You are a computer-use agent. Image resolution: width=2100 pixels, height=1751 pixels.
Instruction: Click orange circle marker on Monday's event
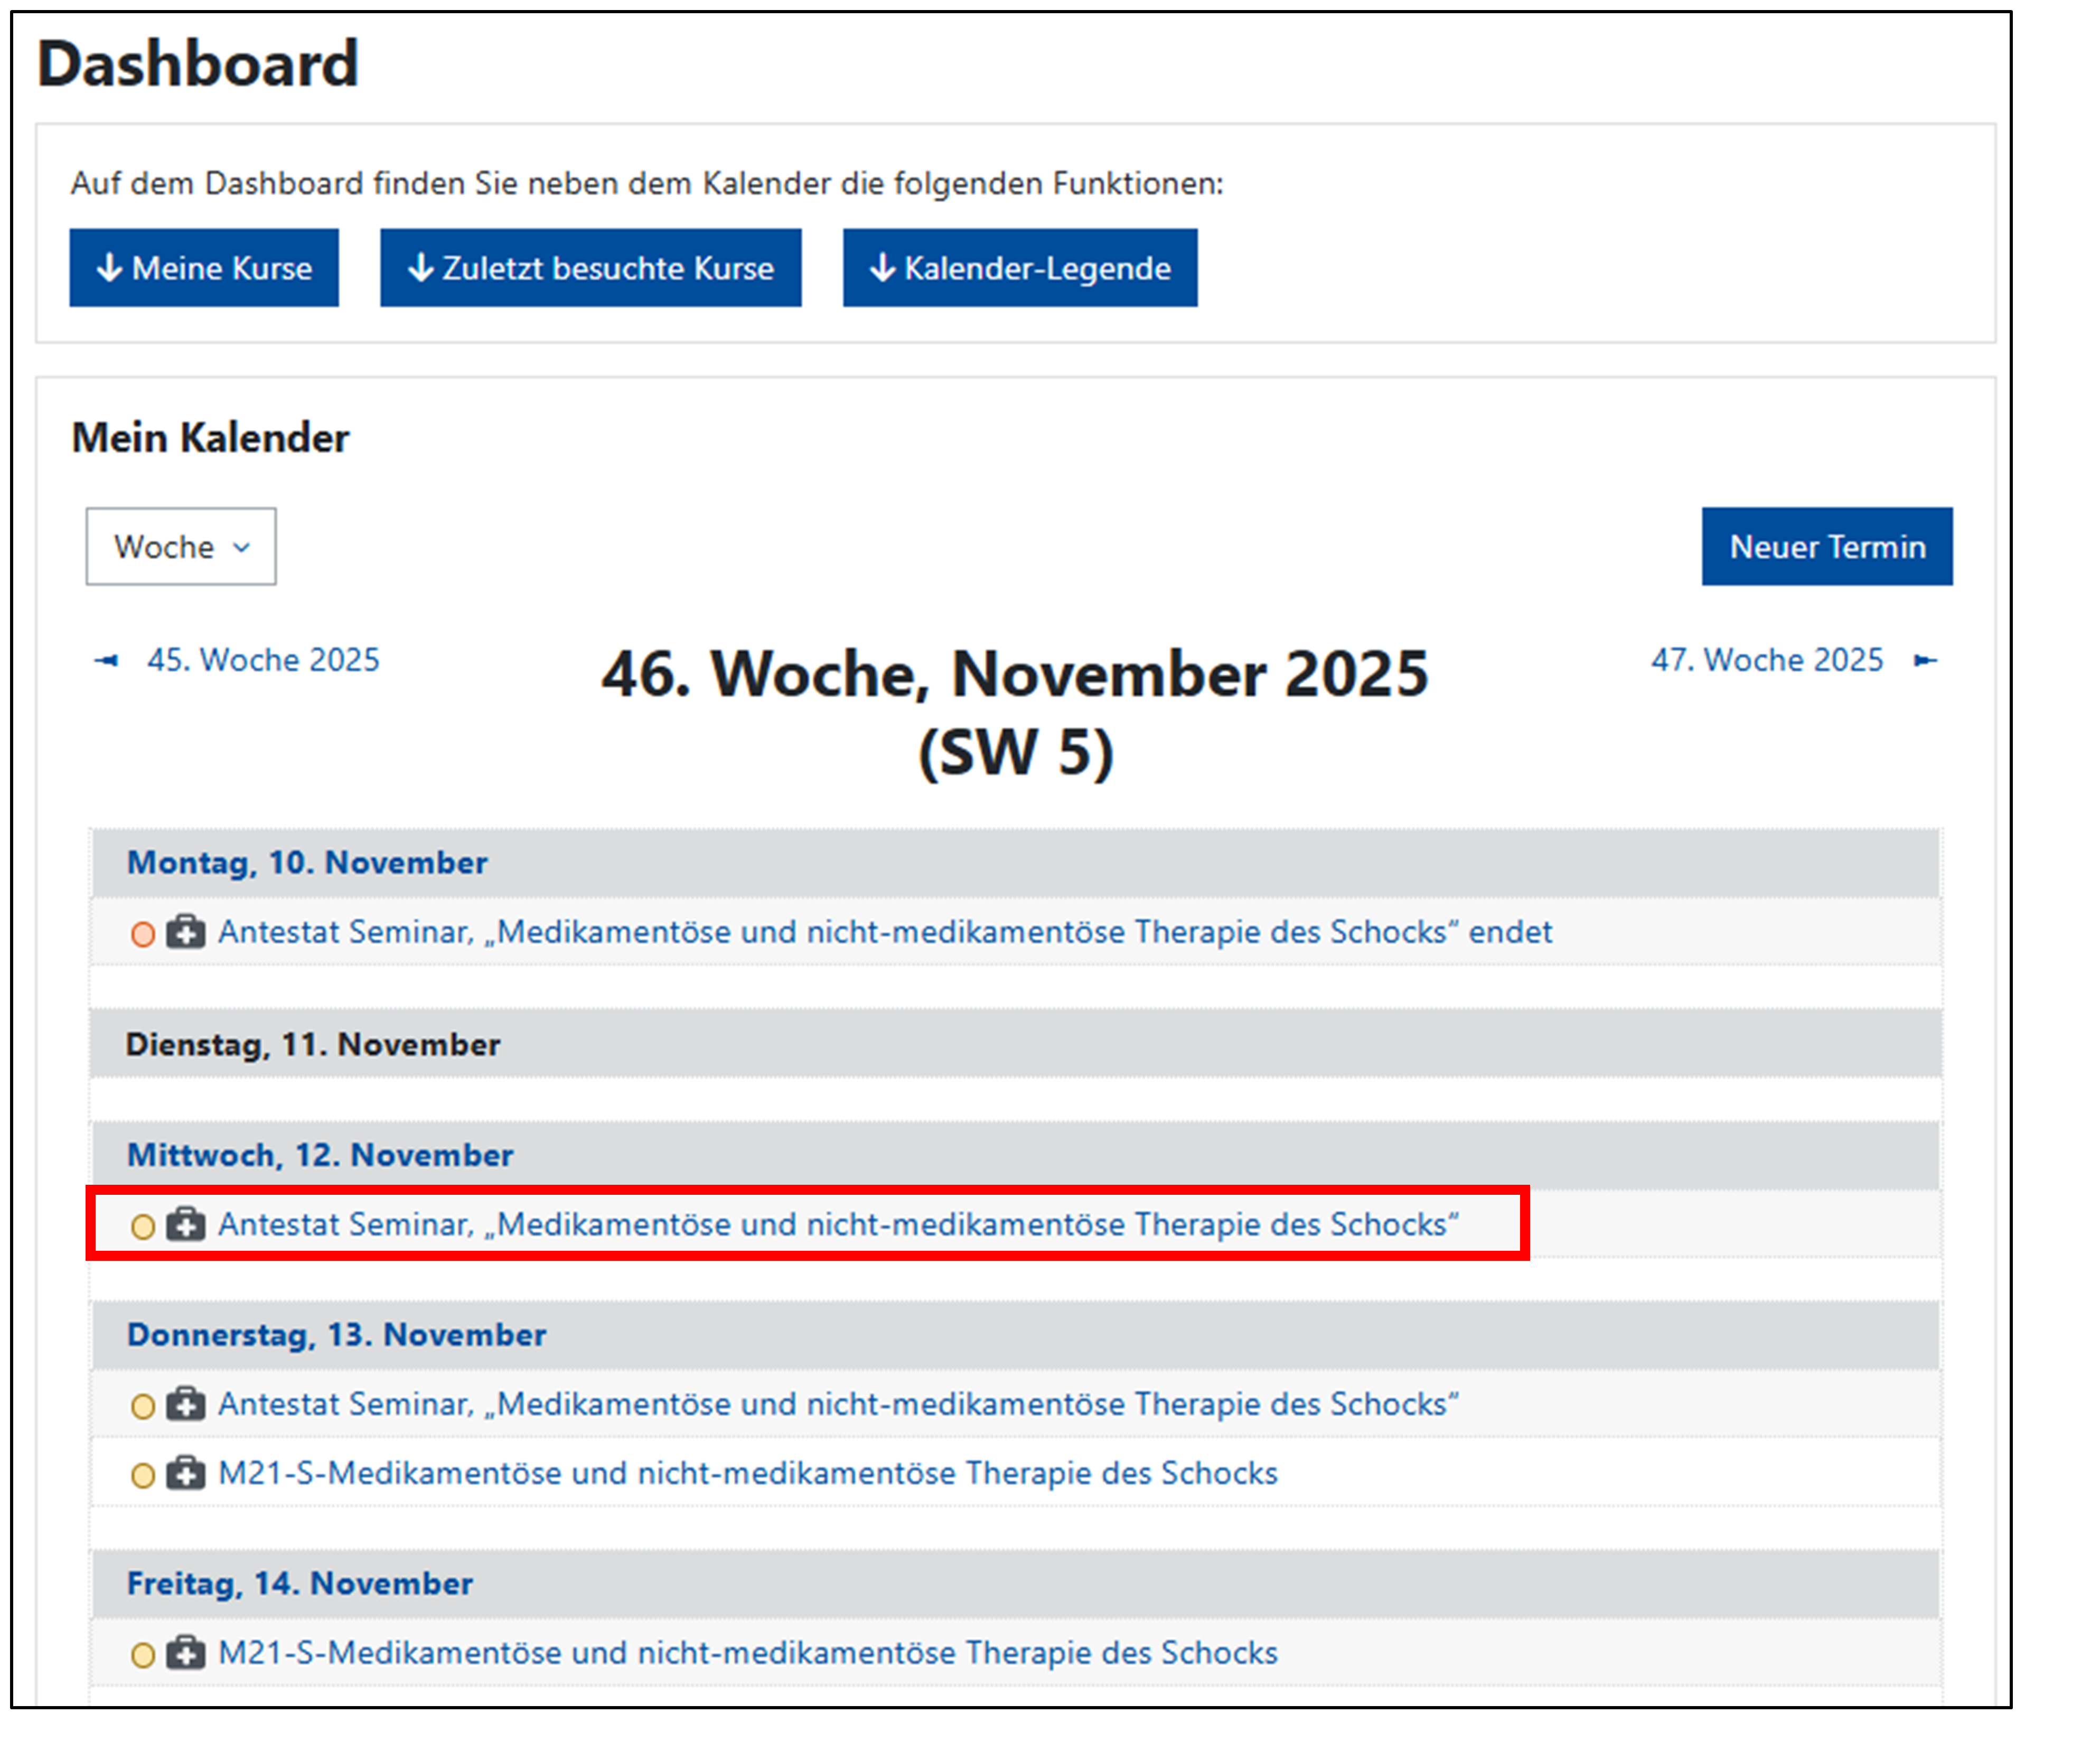tap(143, 934)
